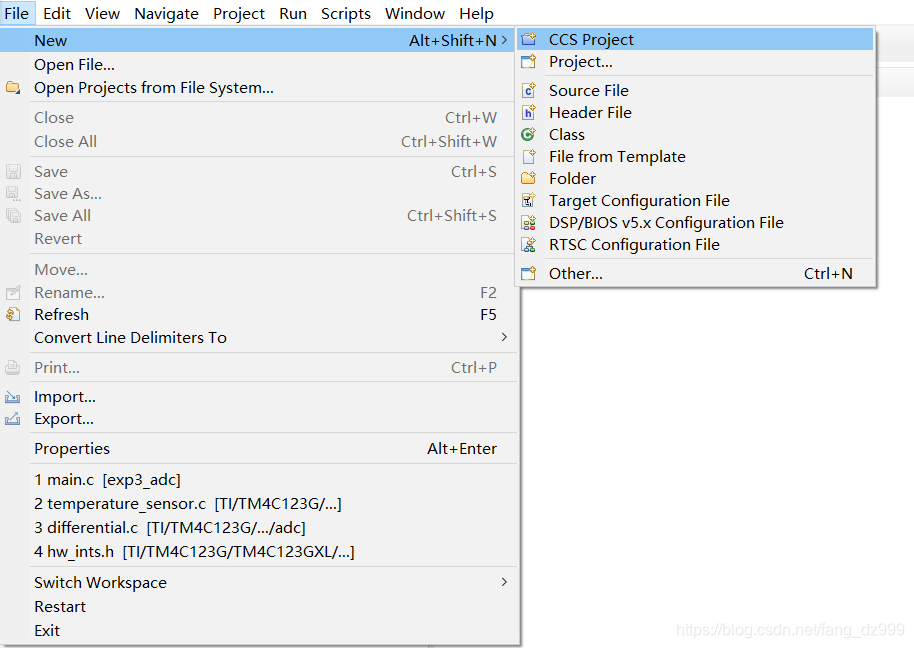Expand the New submenu arrow

(x=504, y=40)
